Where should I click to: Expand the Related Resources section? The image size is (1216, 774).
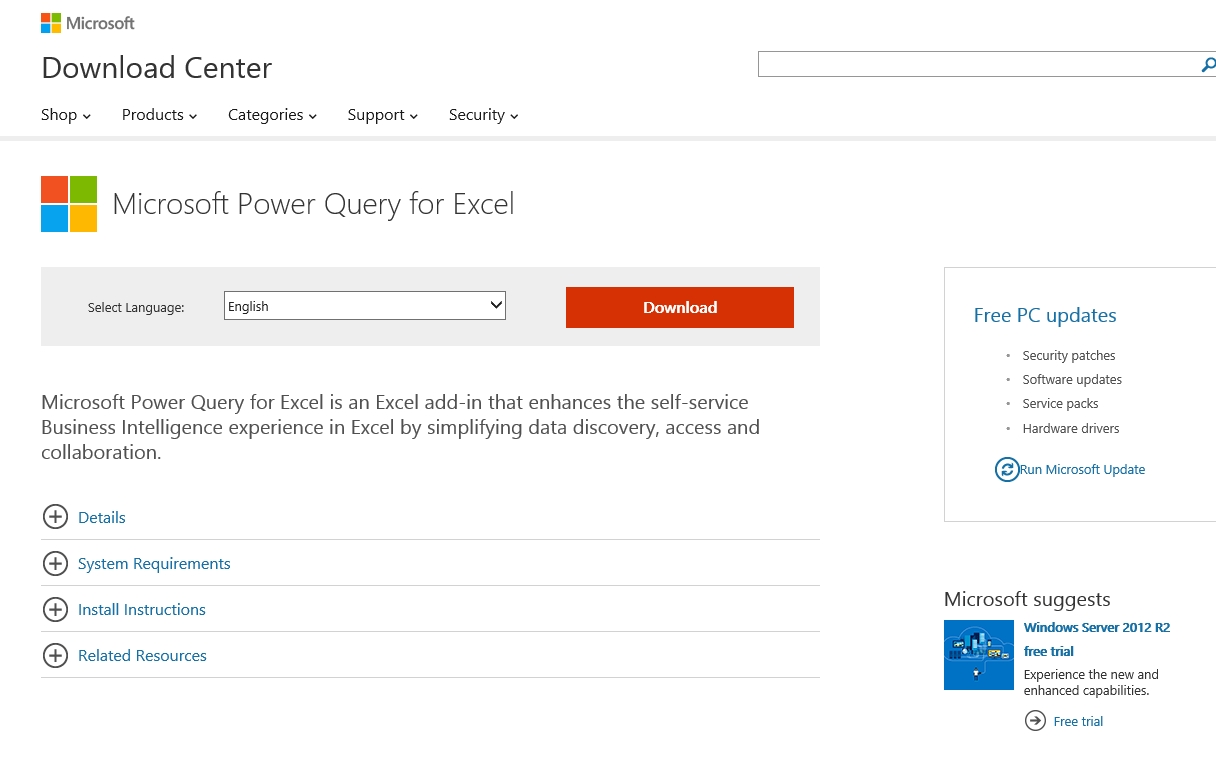(x=142, y=655)
